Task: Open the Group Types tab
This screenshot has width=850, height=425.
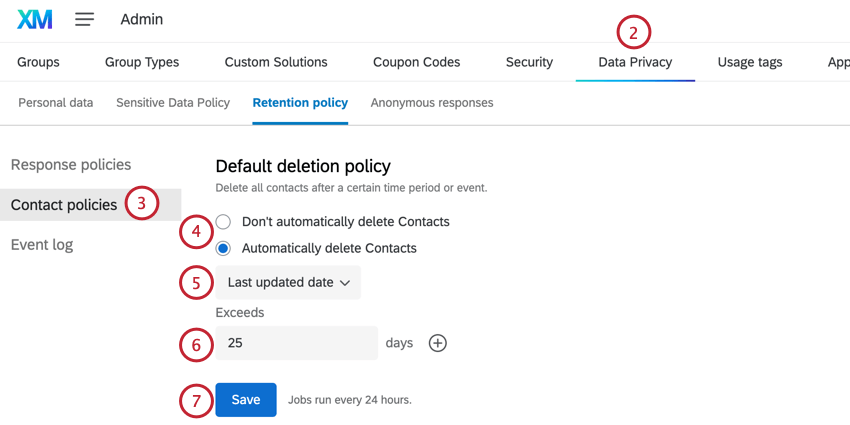Action: coord(142,62)
